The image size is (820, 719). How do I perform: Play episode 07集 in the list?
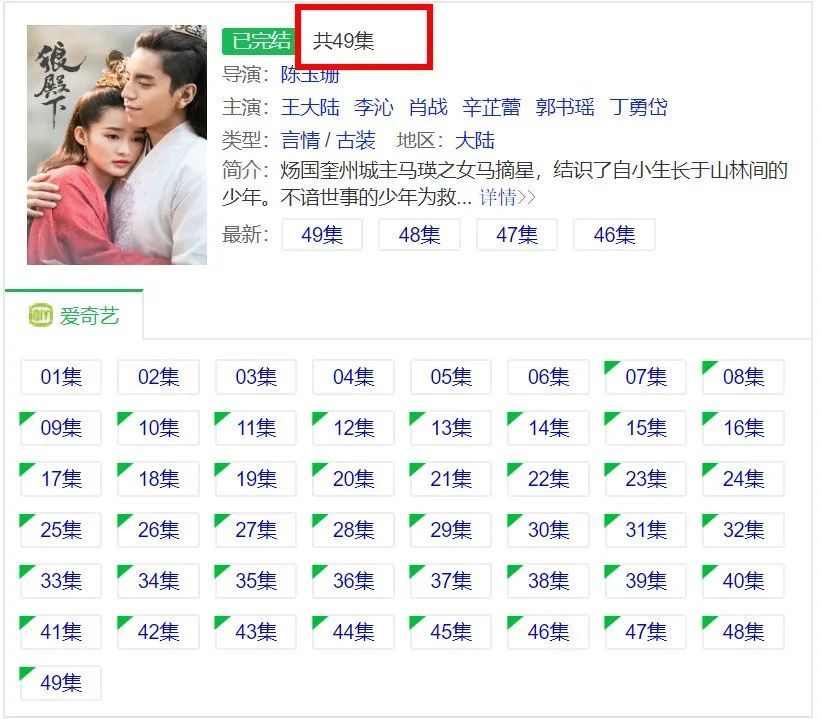click(x=646, y=376)
